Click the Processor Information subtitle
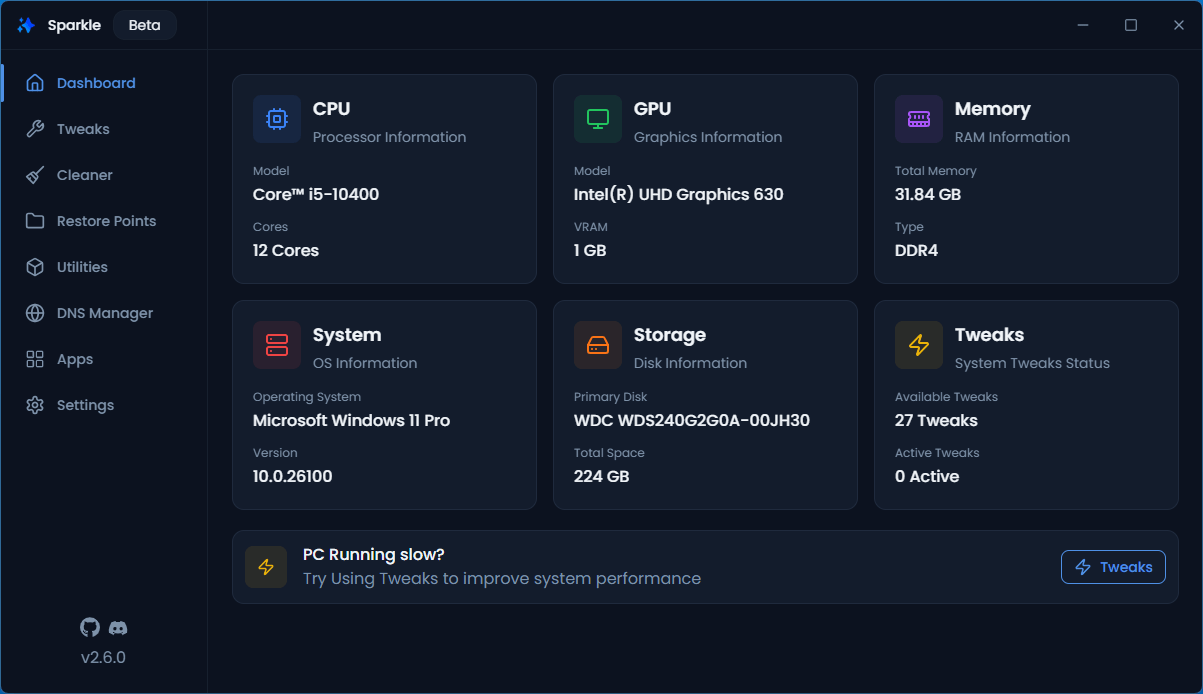This screenshot has width=1203, height=694. 390,137
